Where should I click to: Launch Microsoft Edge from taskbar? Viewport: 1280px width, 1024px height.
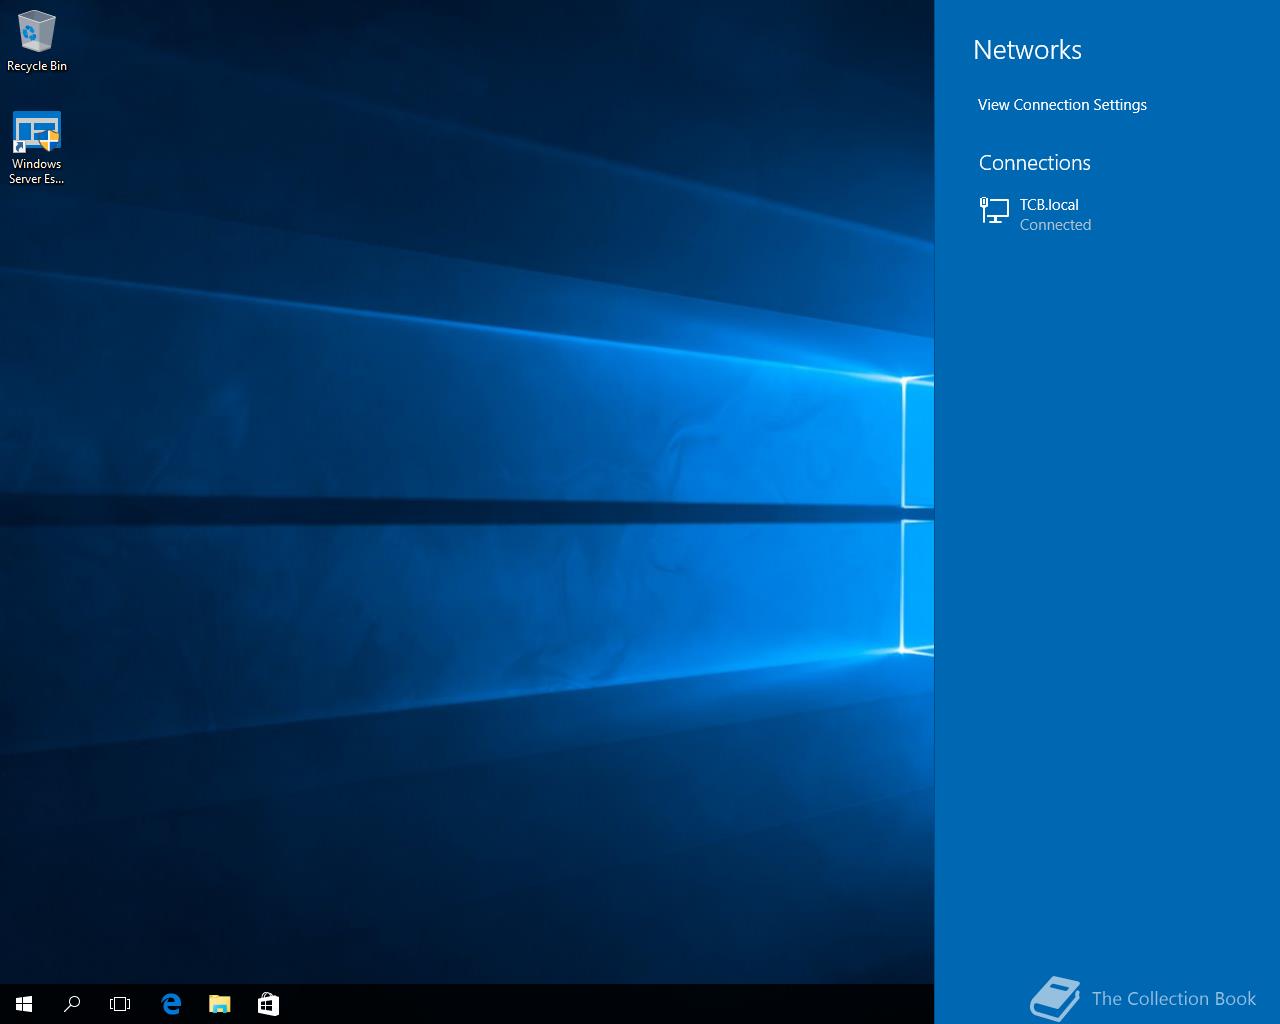[x=171, y=1004]
